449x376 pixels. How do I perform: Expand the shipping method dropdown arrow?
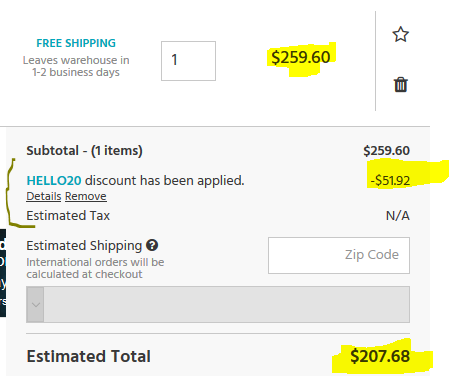click(x=35, y=304)
